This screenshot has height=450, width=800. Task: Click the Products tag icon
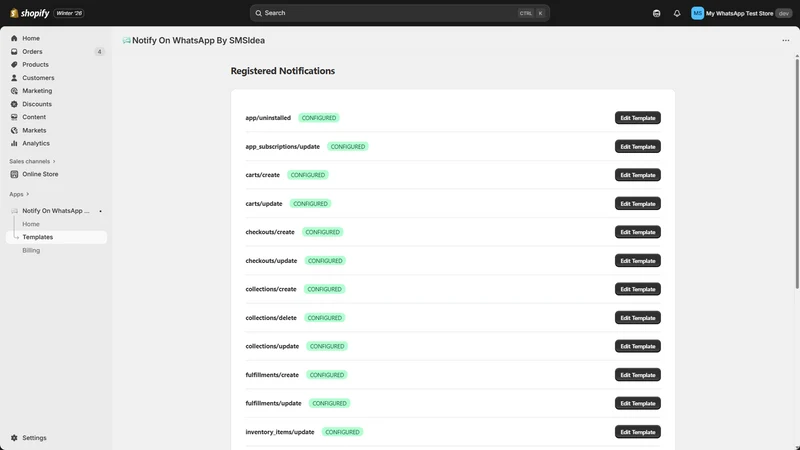(x=14, y=65)
